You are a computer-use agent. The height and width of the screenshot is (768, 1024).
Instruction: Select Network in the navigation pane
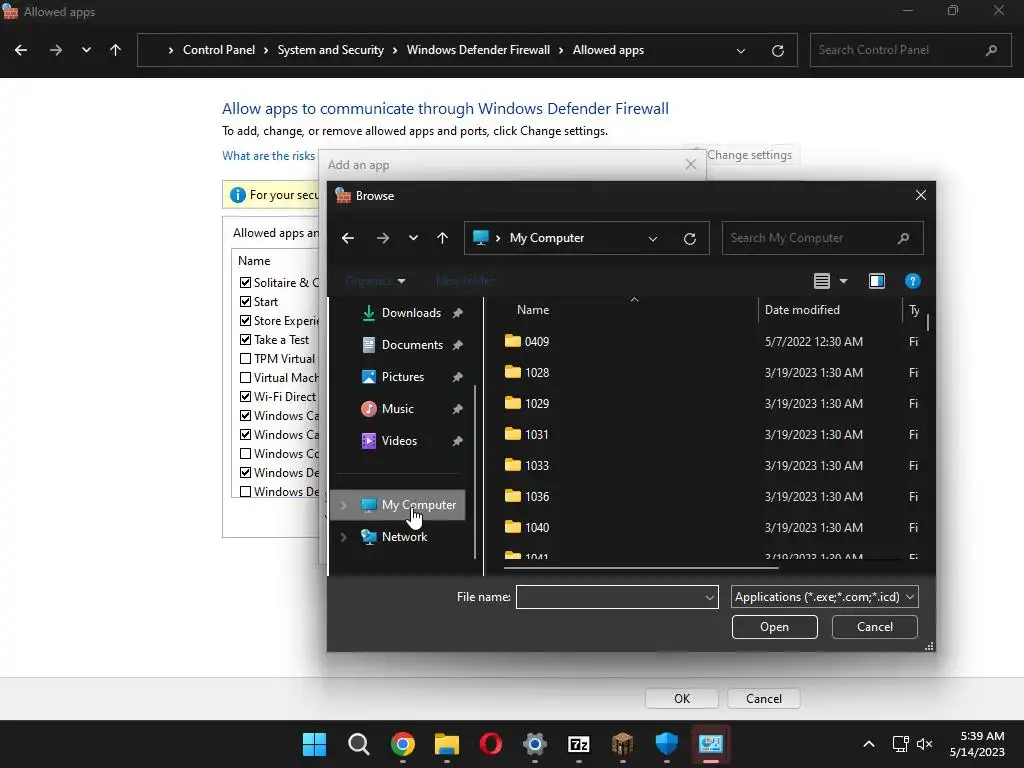click(404, 537)
